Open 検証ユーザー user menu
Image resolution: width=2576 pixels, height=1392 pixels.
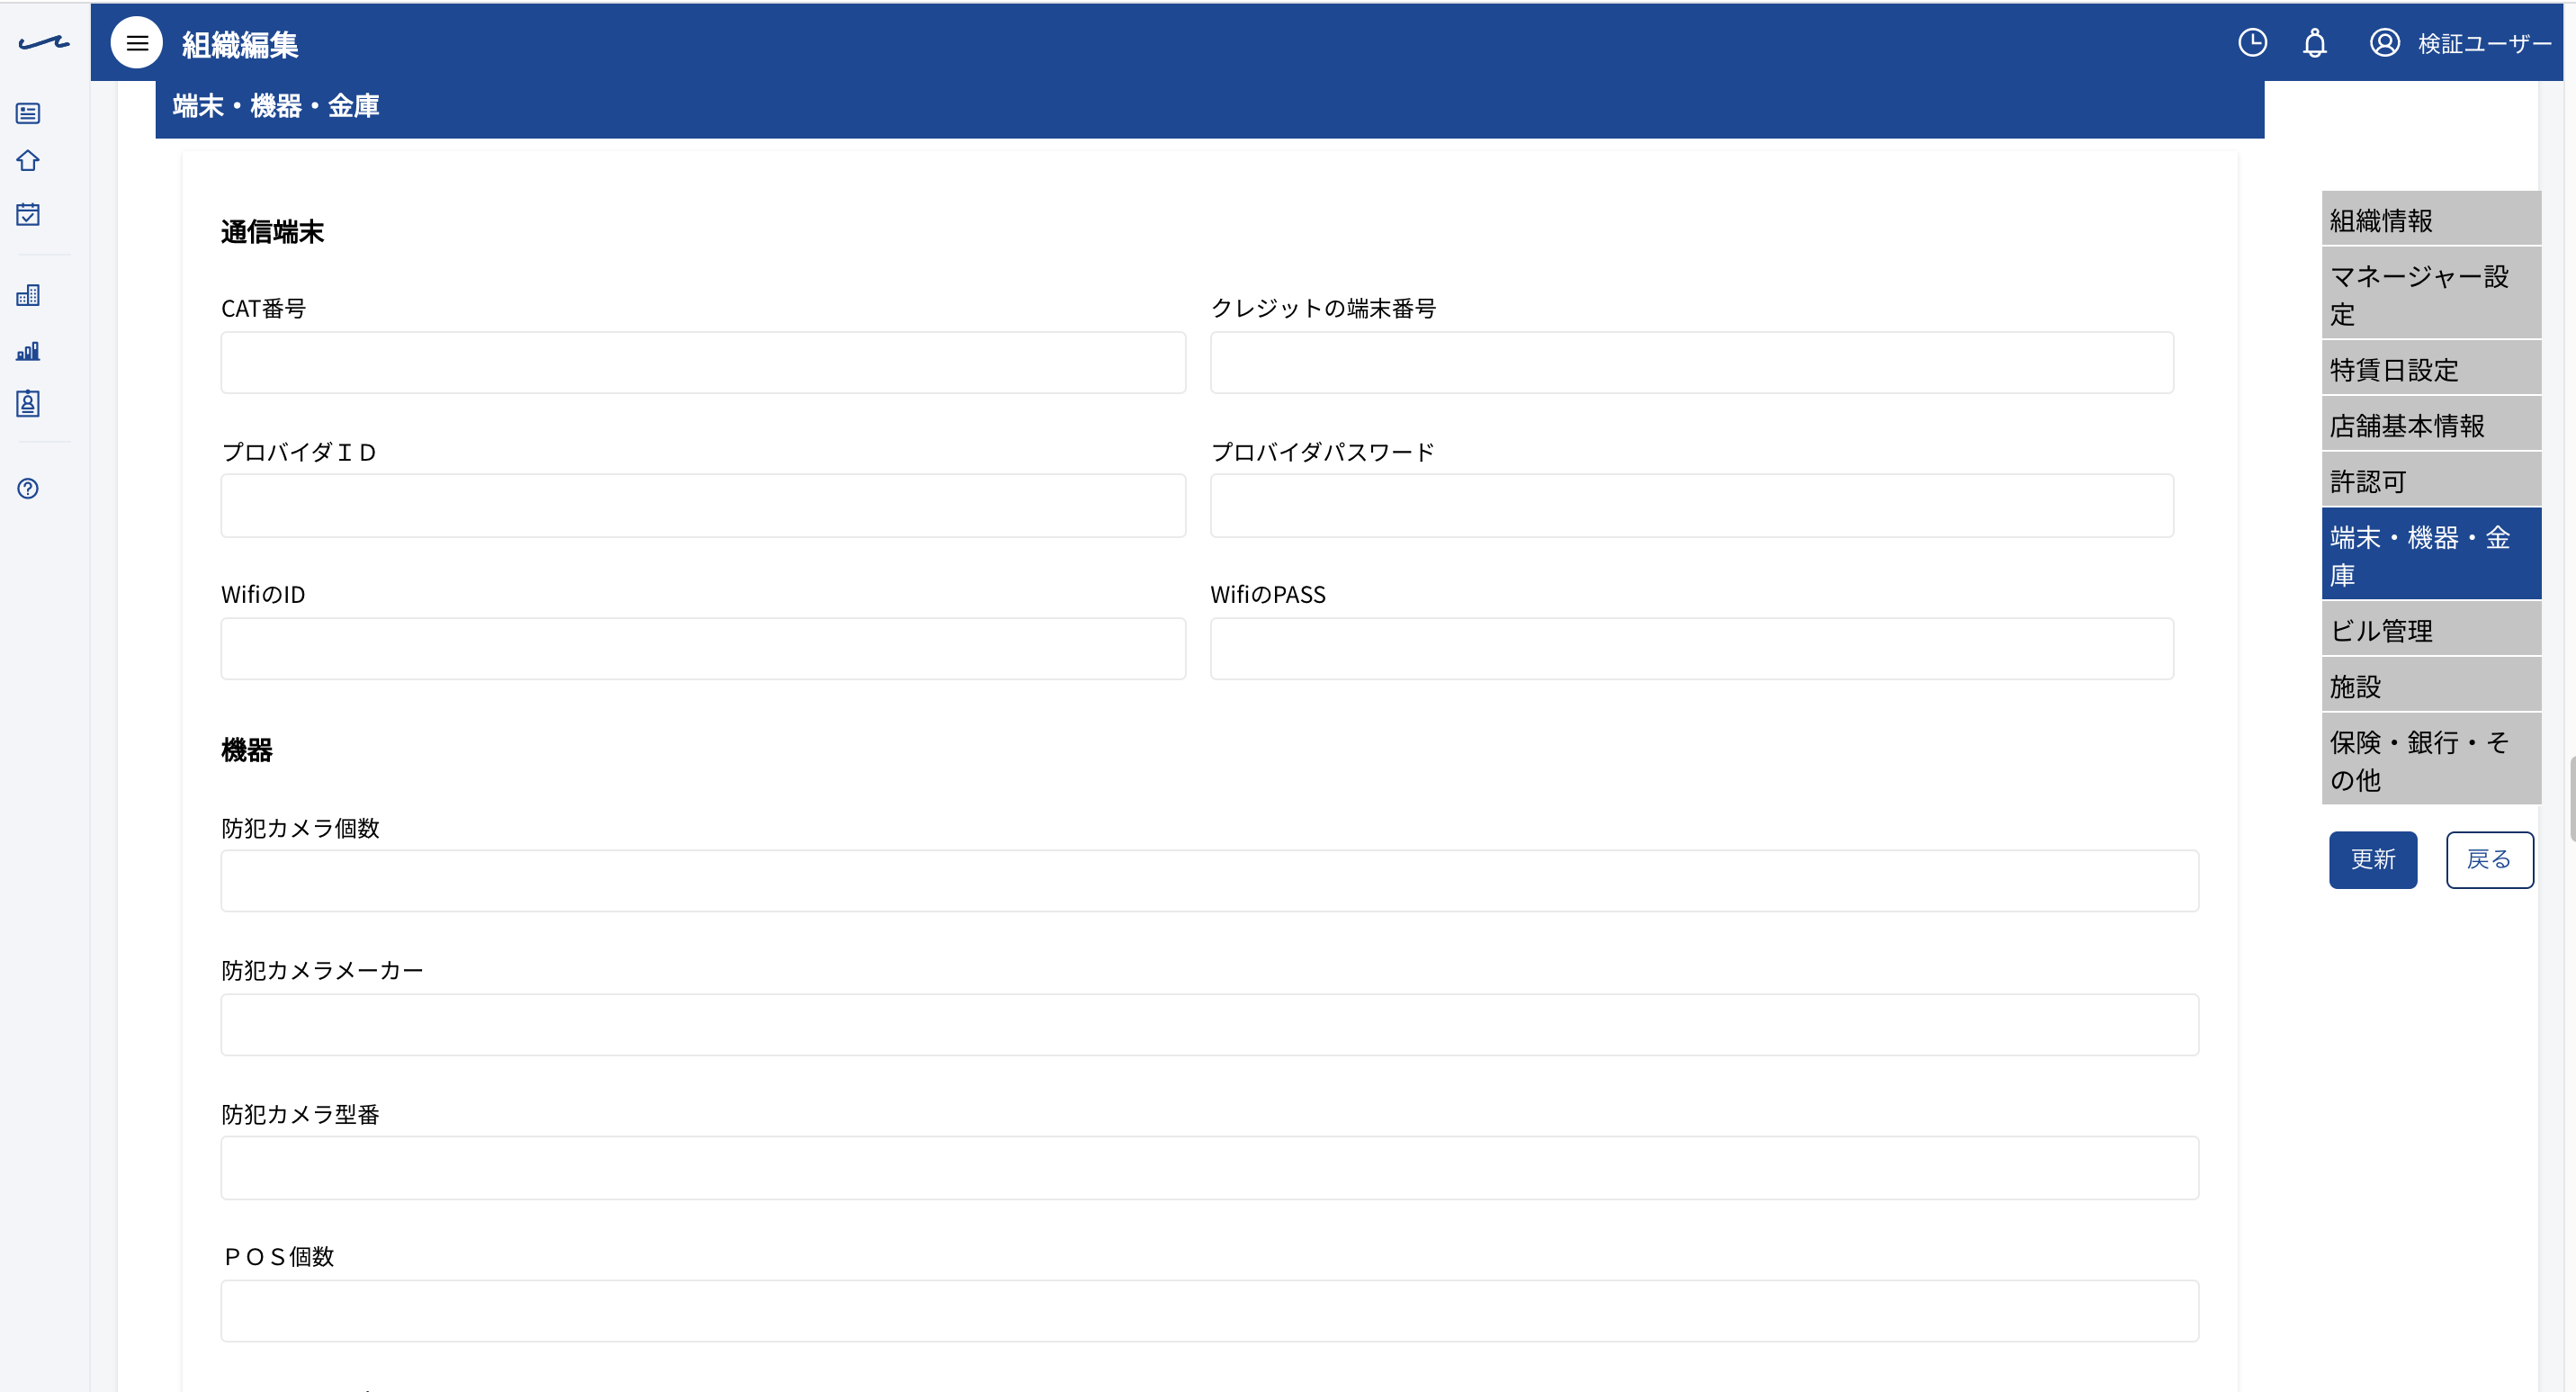[2485, 43]
